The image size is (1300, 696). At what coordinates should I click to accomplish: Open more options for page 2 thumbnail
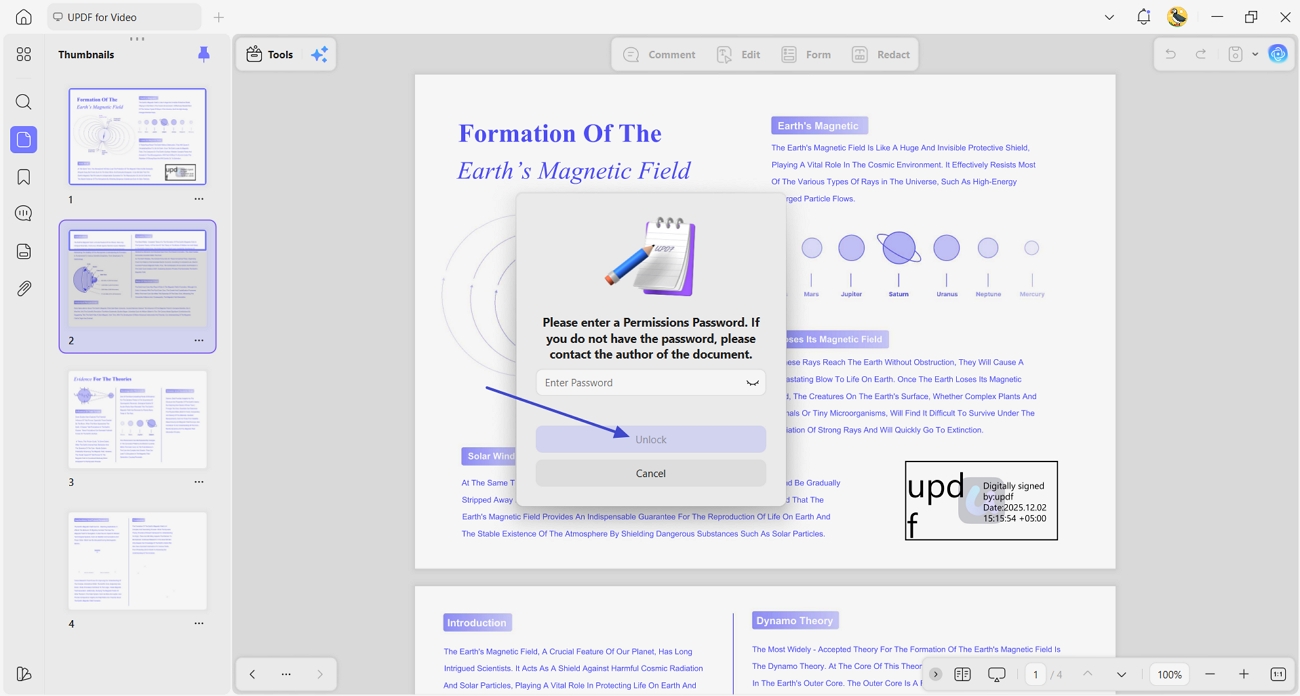click(199, 341)
